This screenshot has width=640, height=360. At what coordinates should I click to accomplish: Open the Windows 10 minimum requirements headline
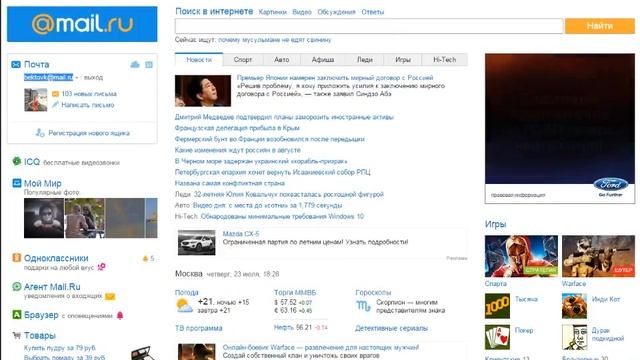tap(282, 216)
